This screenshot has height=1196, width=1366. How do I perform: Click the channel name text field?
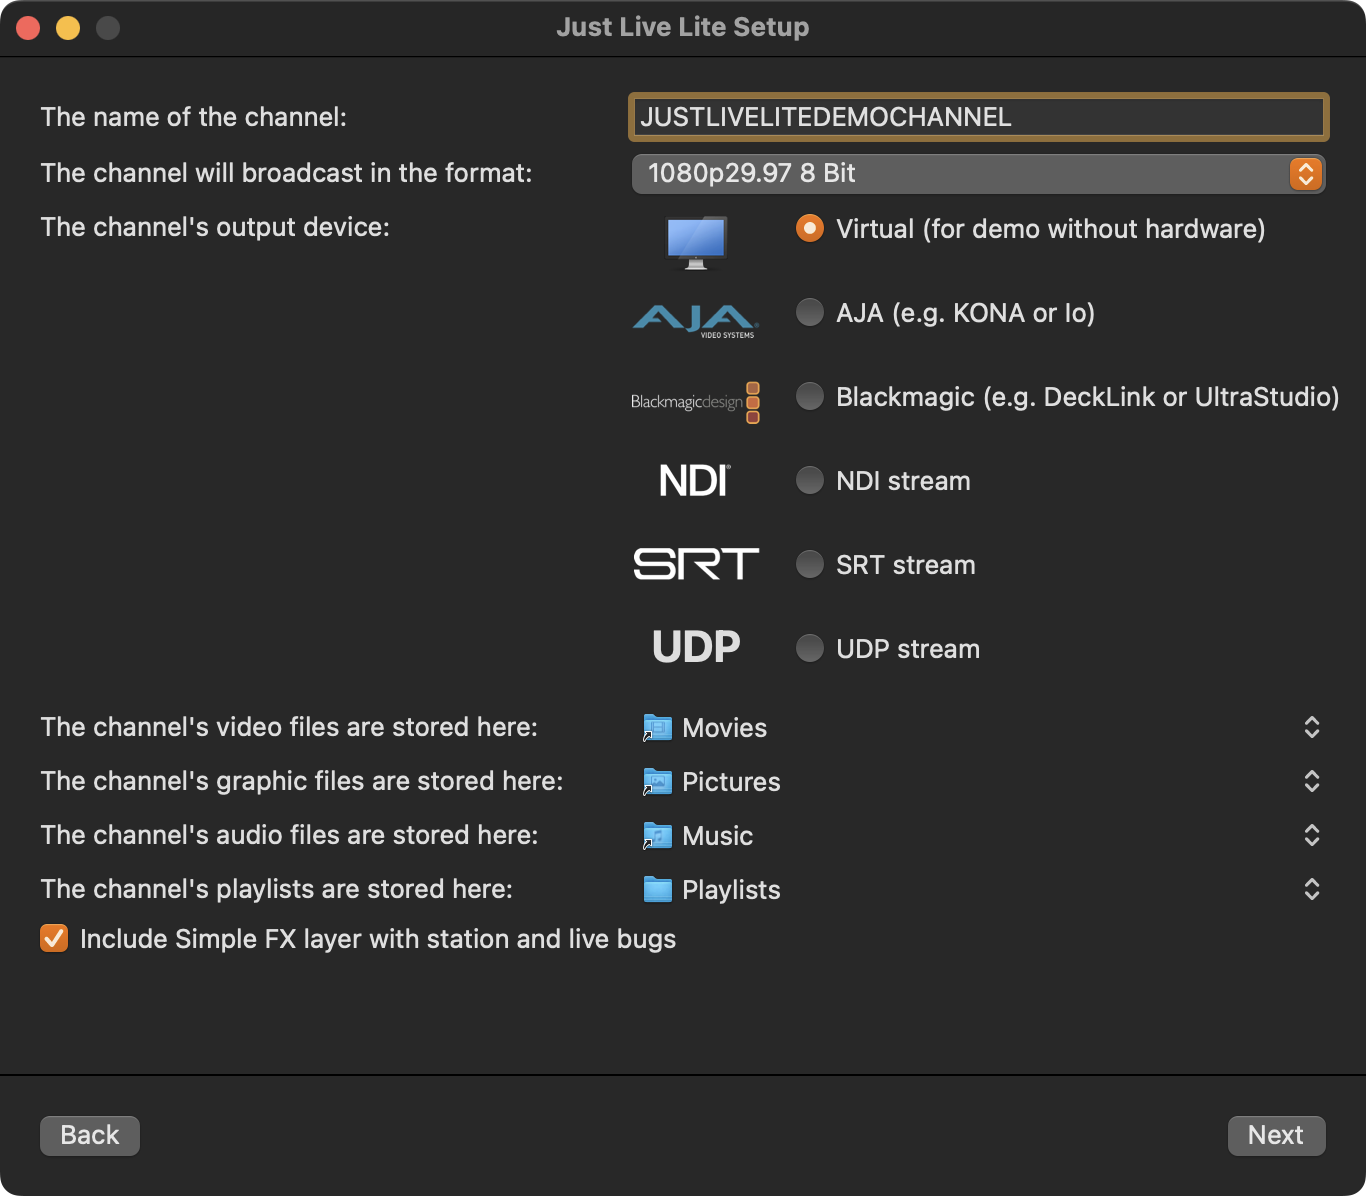977,117
